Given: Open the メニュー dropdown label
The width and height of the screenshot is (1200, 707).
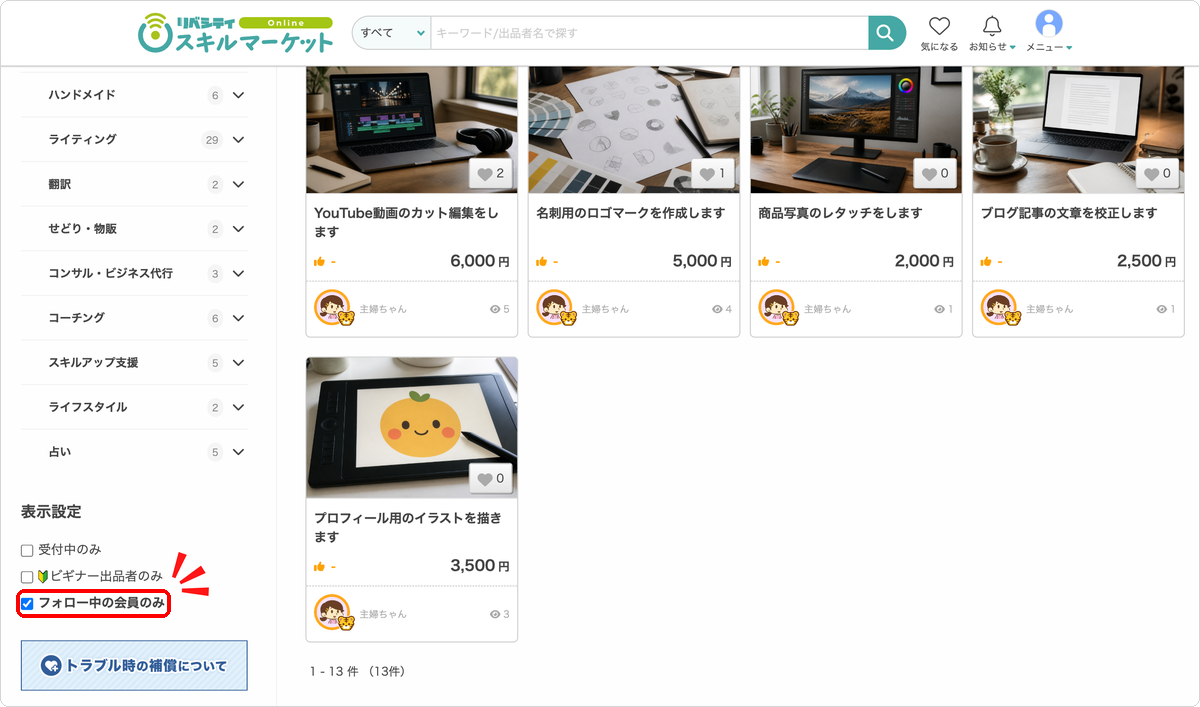Looking at the screenshot, I should 1049,47.
